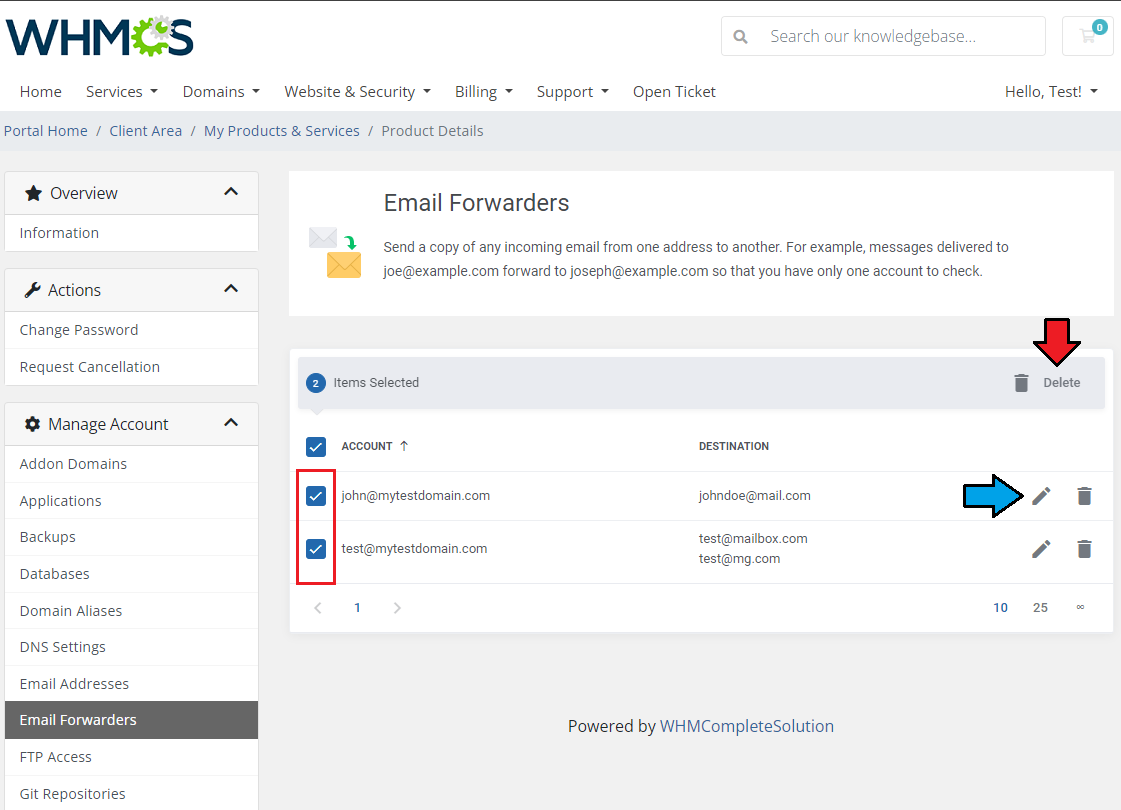This screenshot has height=810, width=1121.
Task: Open the Hello, Test! user dropdown
Action: click(1051, 92)
